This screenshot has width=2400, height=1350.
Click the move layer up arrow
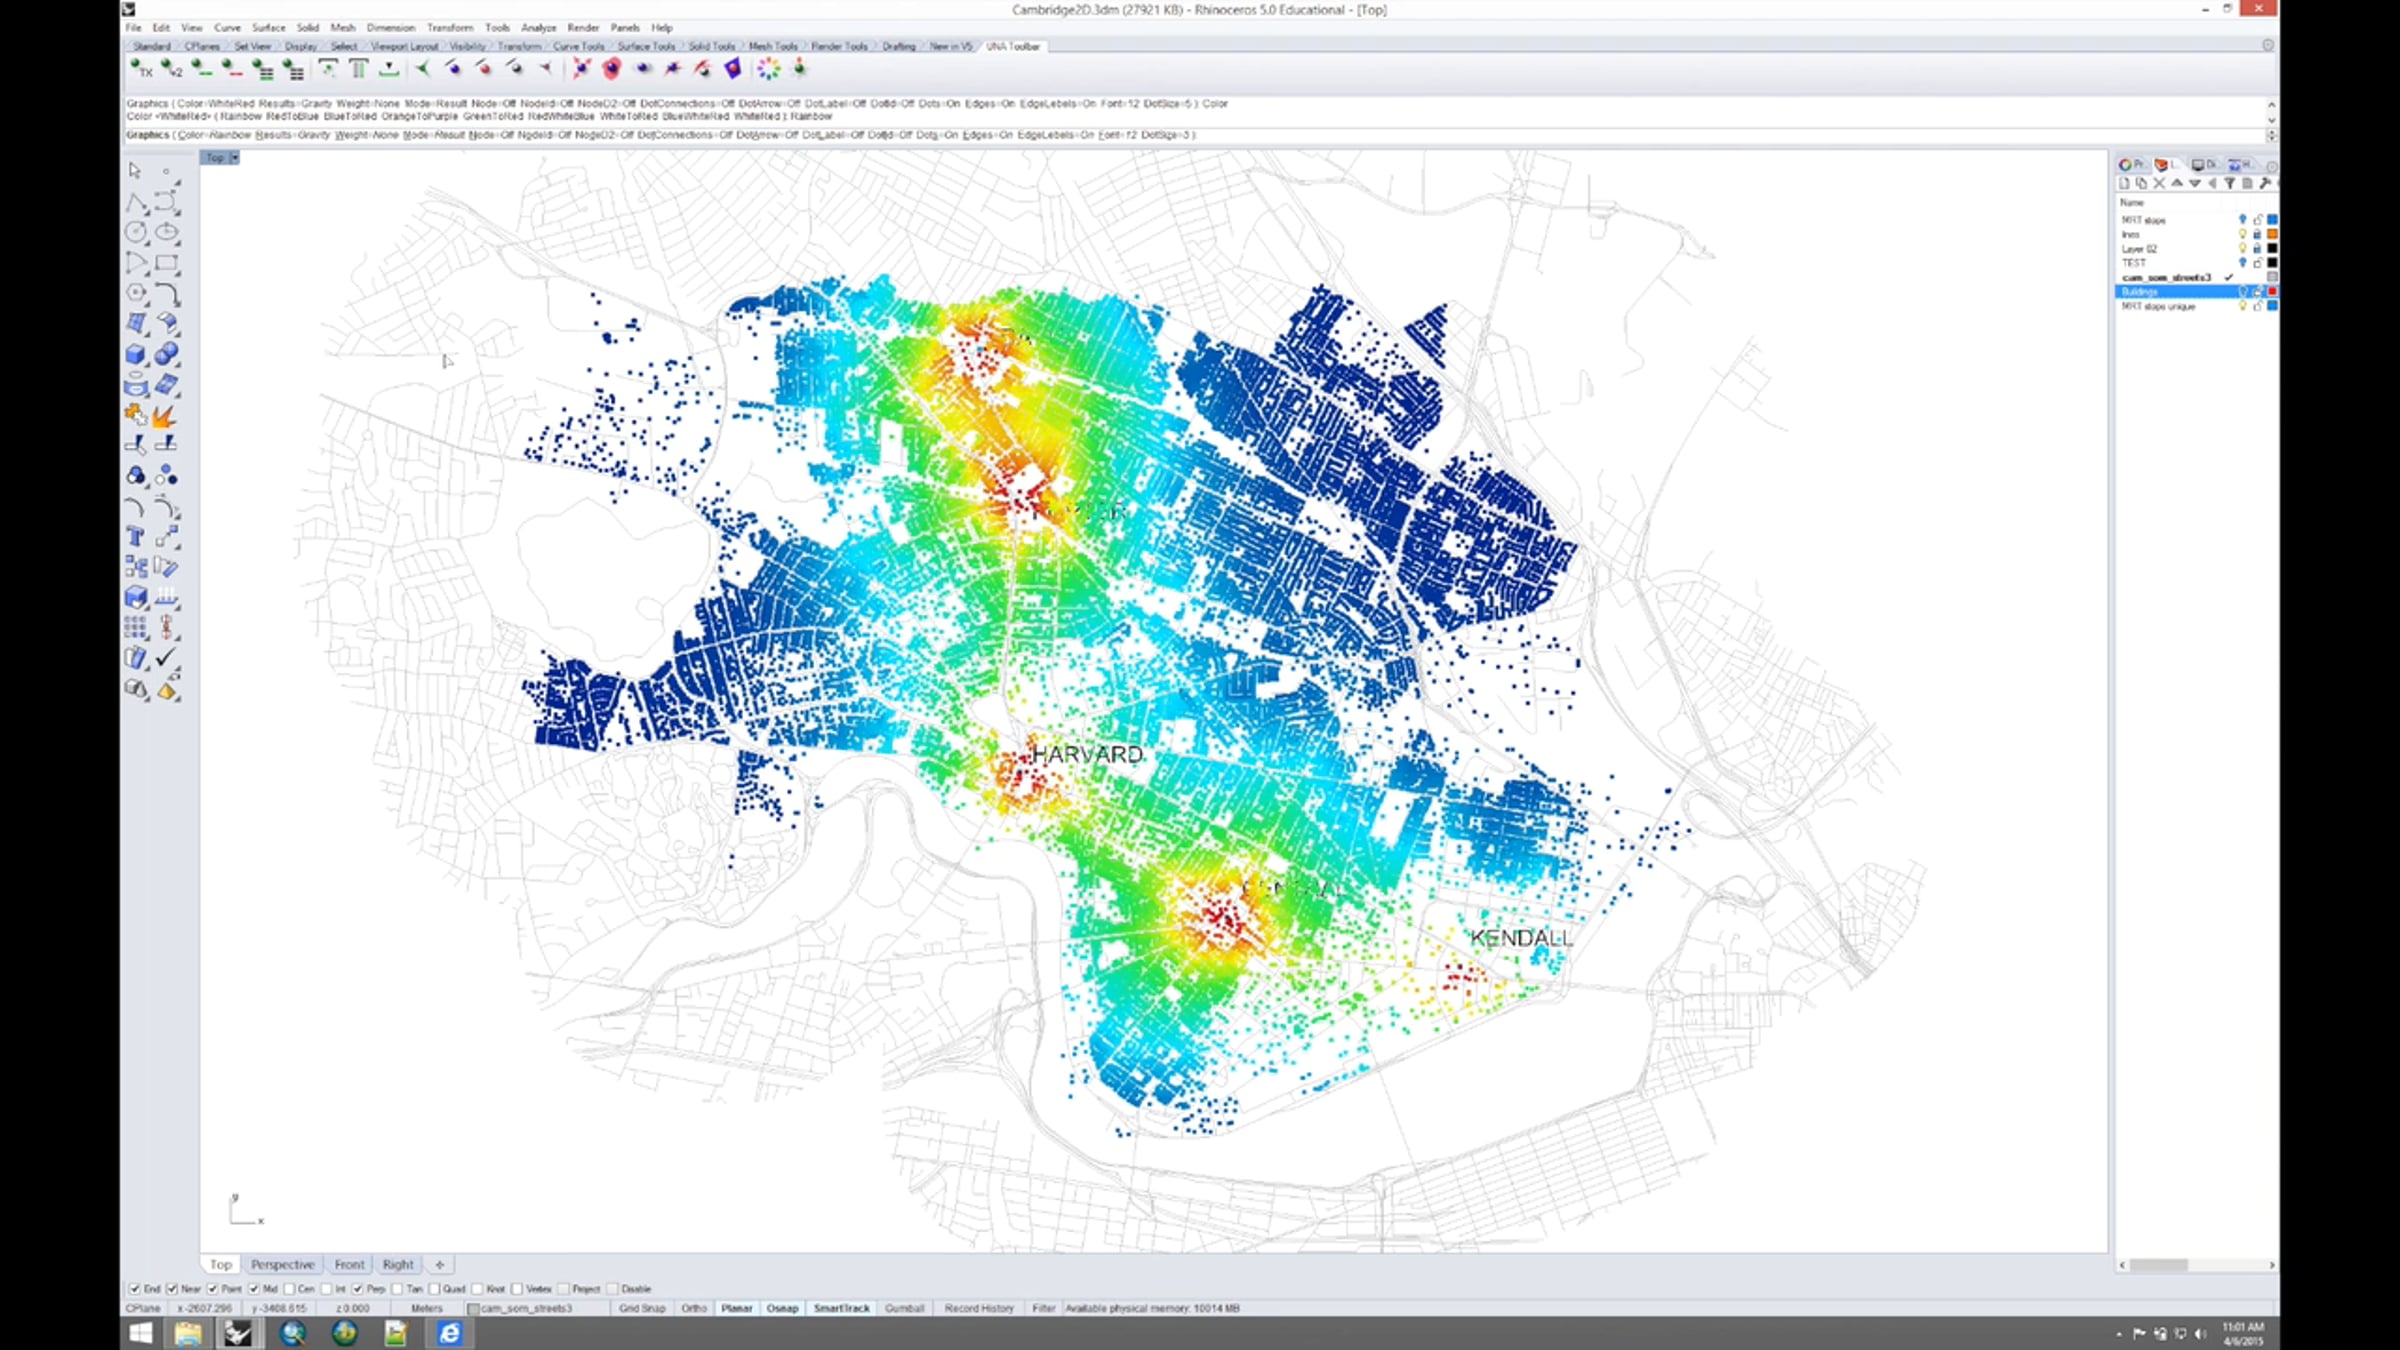tap(2177, 184)
